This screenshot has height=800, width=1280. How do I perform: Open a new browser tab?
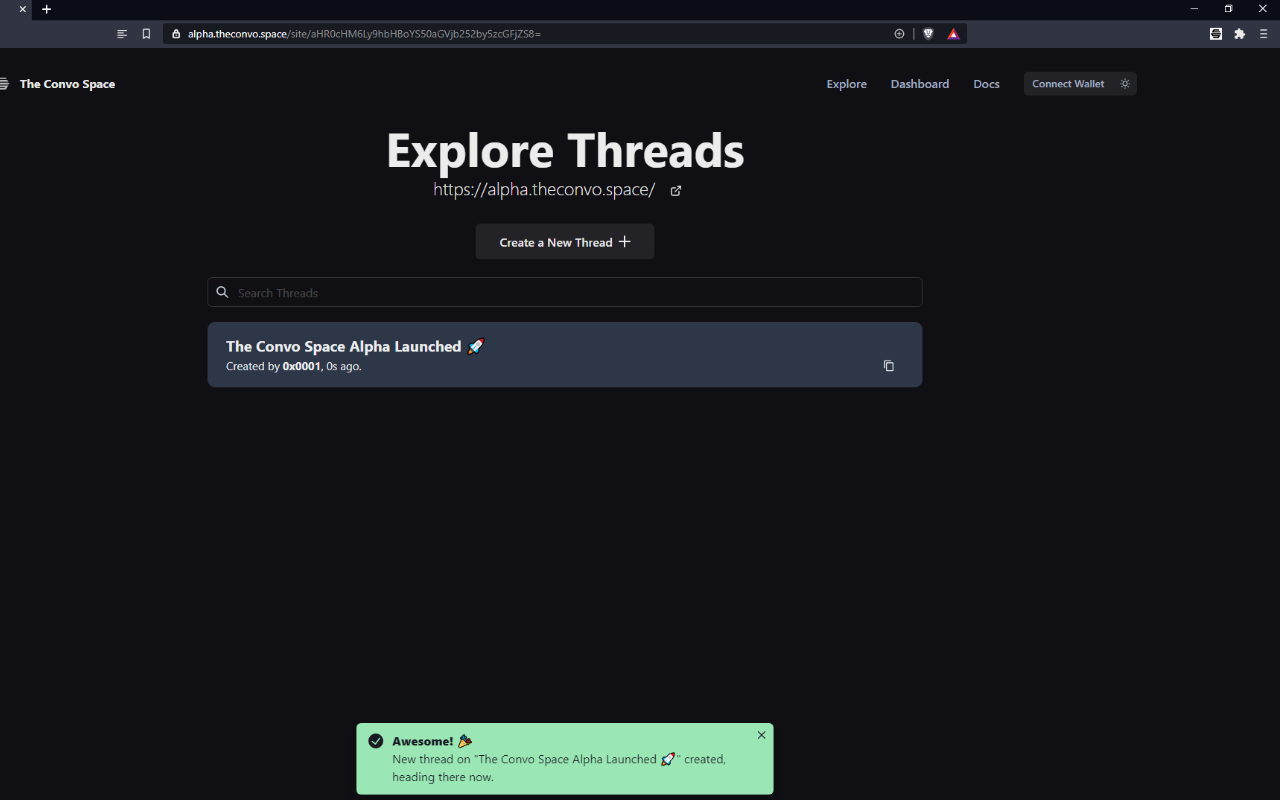pos(46,9)
